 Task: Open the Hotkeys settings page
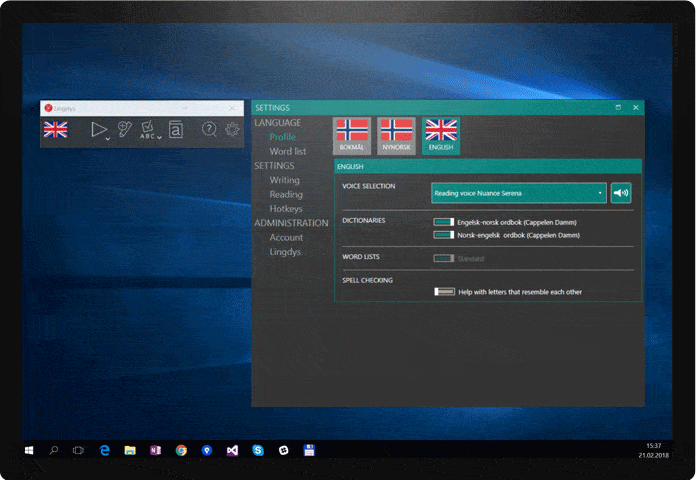point(286,209)
